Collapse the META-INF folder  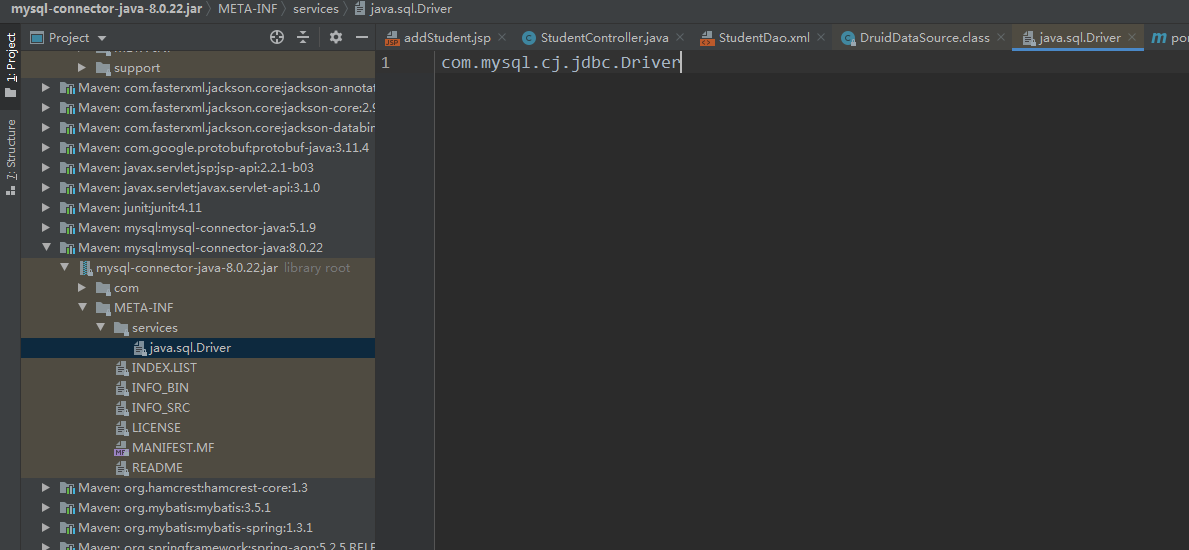click(x=82, y=307)
